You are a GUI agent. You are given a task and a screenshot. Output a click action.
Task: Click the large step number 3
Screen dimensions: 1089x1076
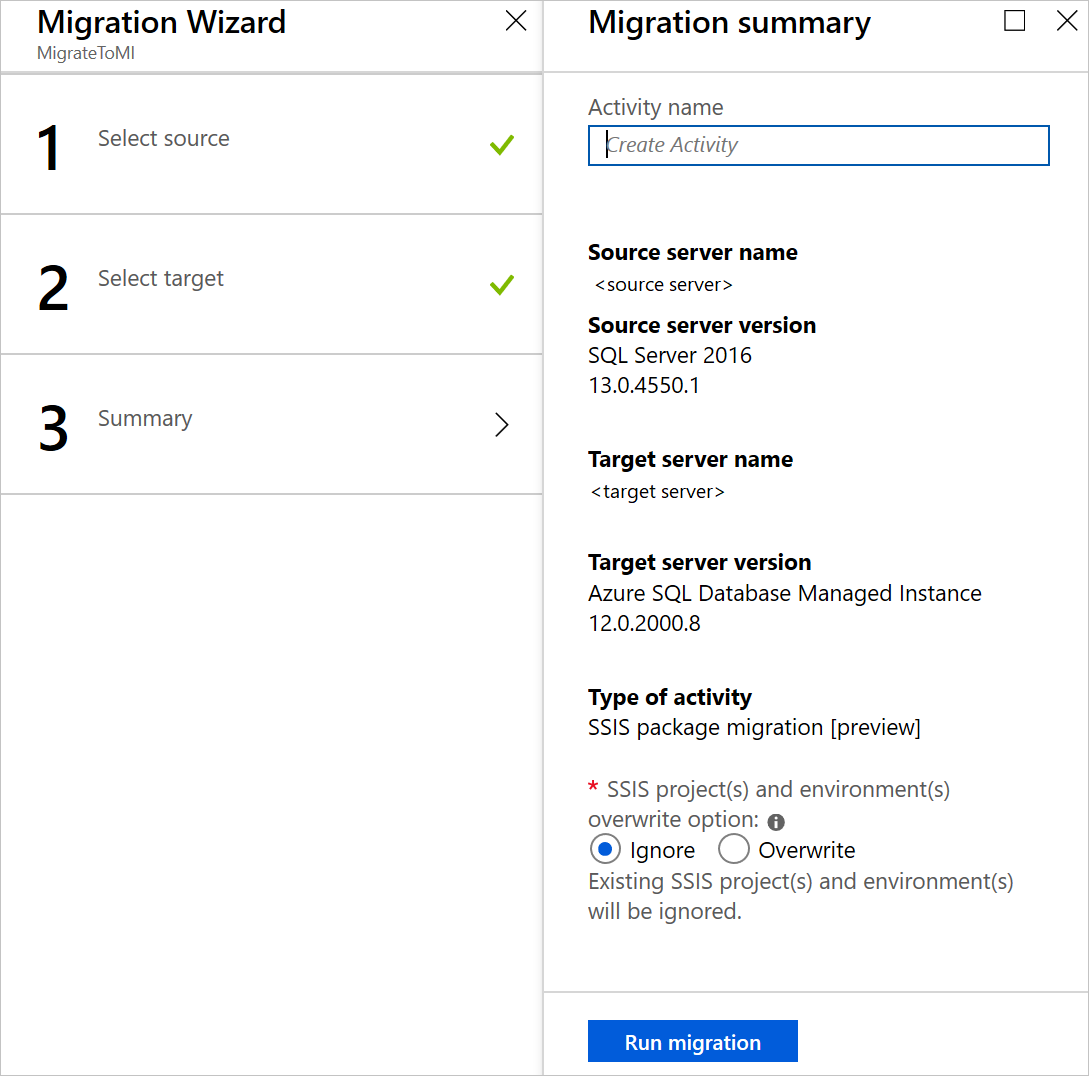pyautogui.click(x=53, y=428)
